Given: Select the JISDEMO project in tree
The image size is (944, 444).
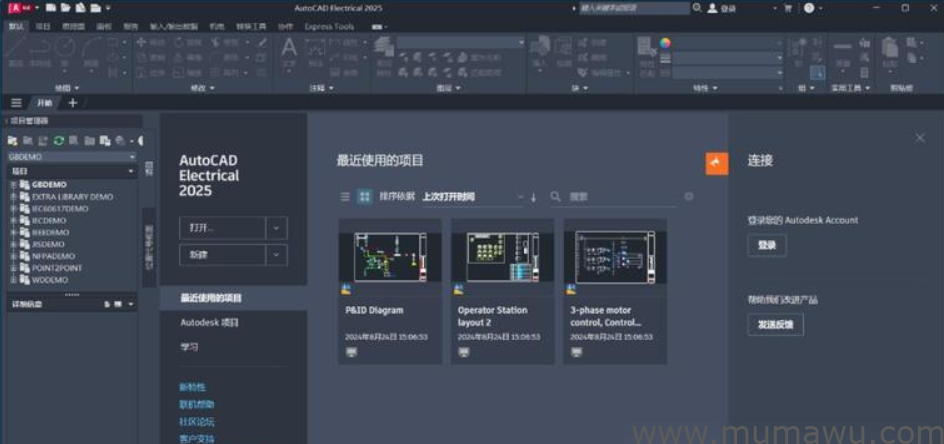Looking at the screenshot, I should tap(48, 244).
